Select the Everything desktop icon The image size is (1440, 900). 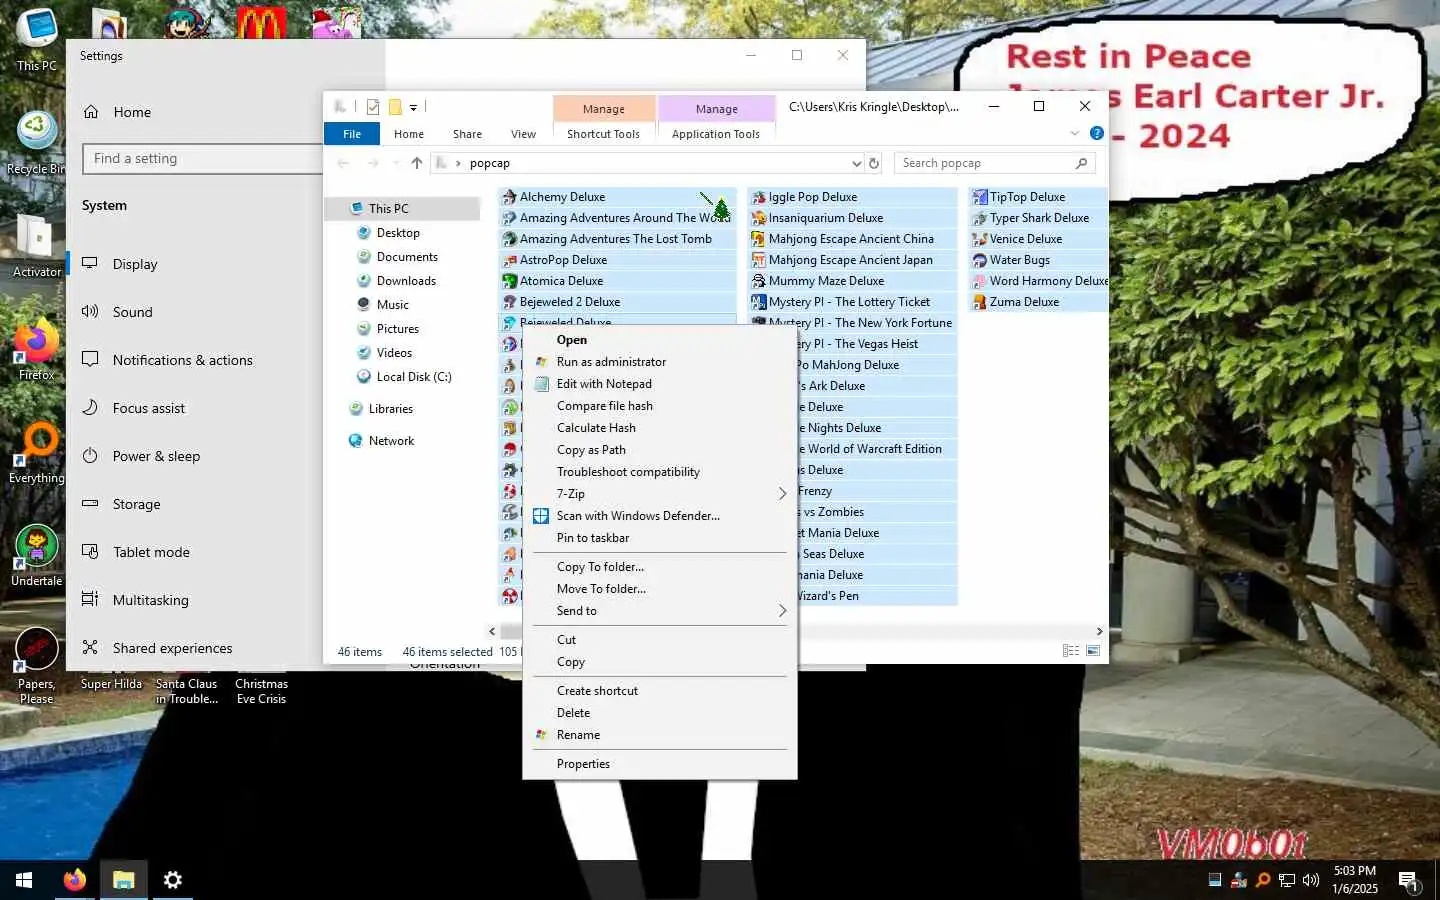pos(37,453)
